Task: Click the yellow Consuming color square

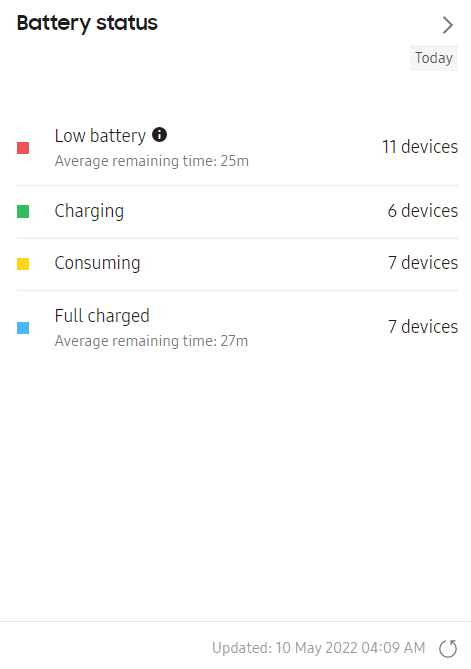Action: coord(23,264)
